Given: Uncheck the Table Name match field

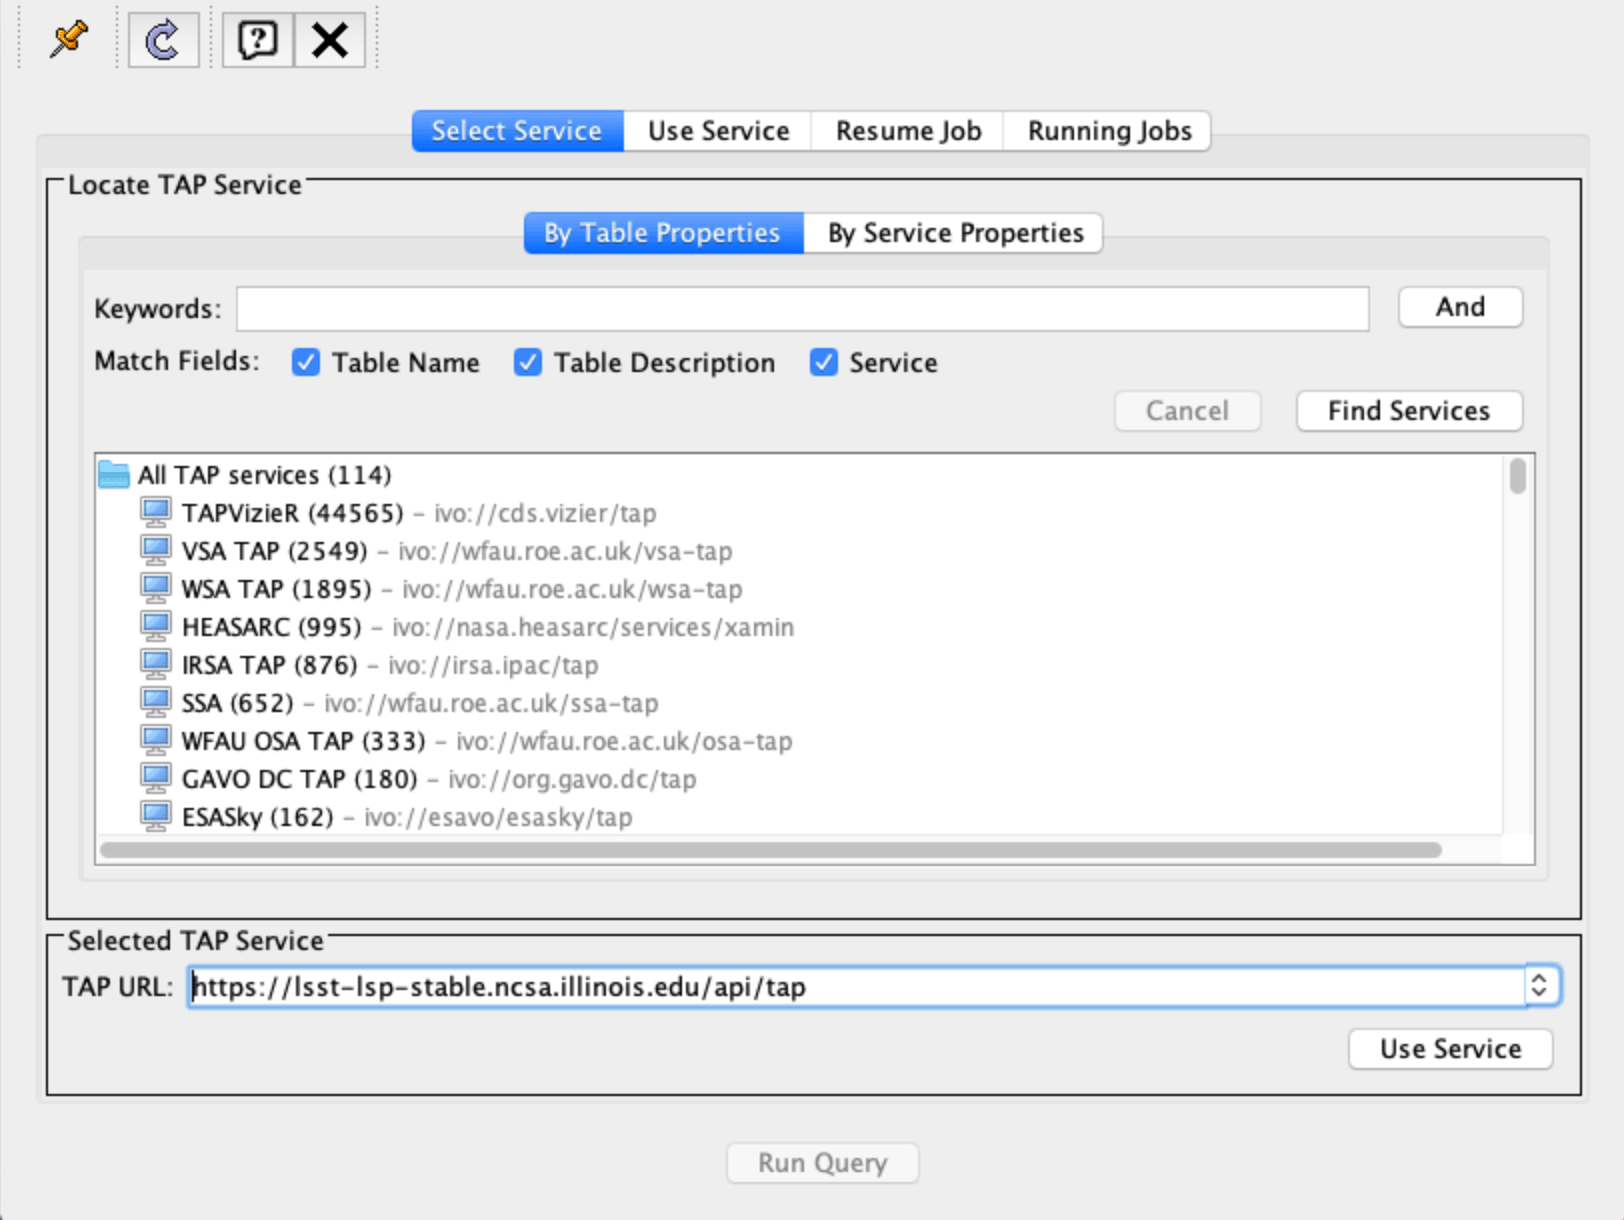Looking at the screenshot, I should point(305,363).
